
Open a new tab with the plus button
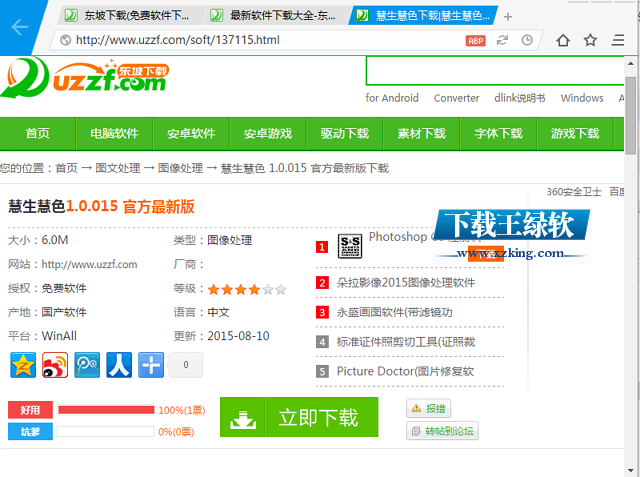pyautogui.click(x=508, y=17)
